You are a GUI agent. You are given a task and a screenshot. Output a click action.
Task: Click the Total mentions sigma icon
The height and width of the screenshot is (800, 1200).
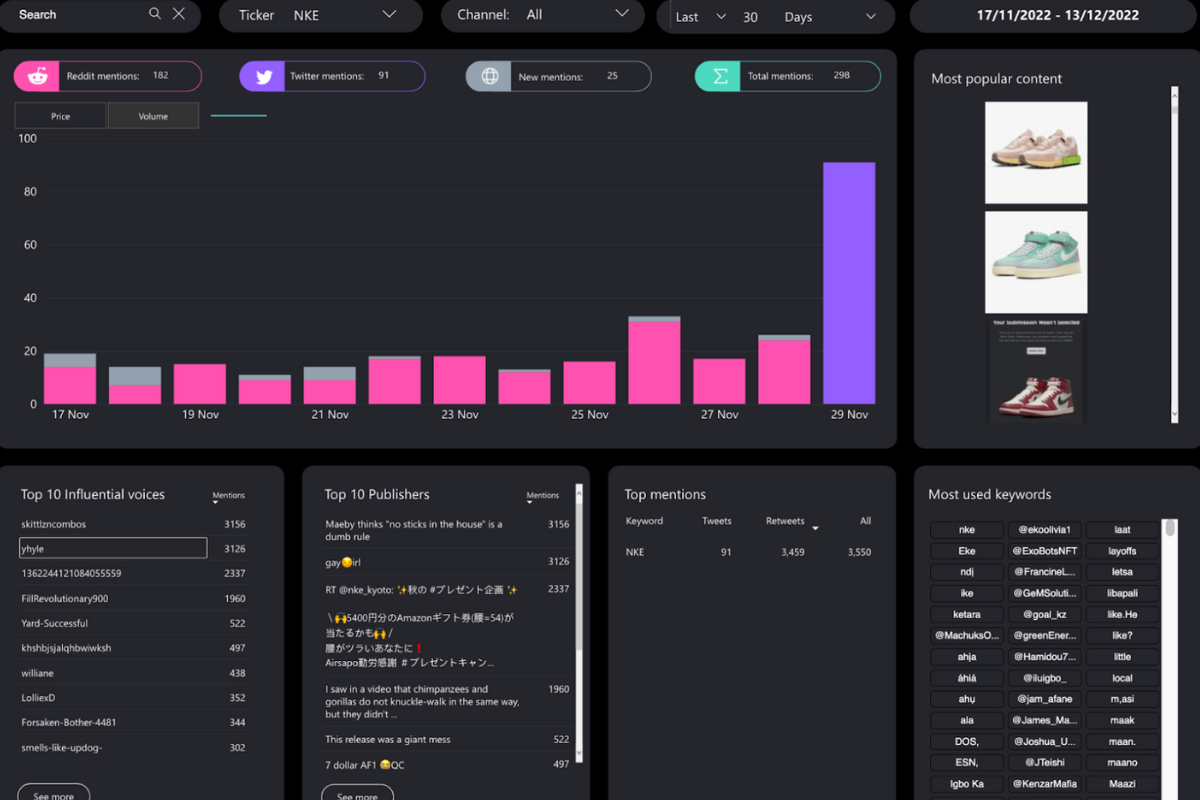[x=718, y=76]
